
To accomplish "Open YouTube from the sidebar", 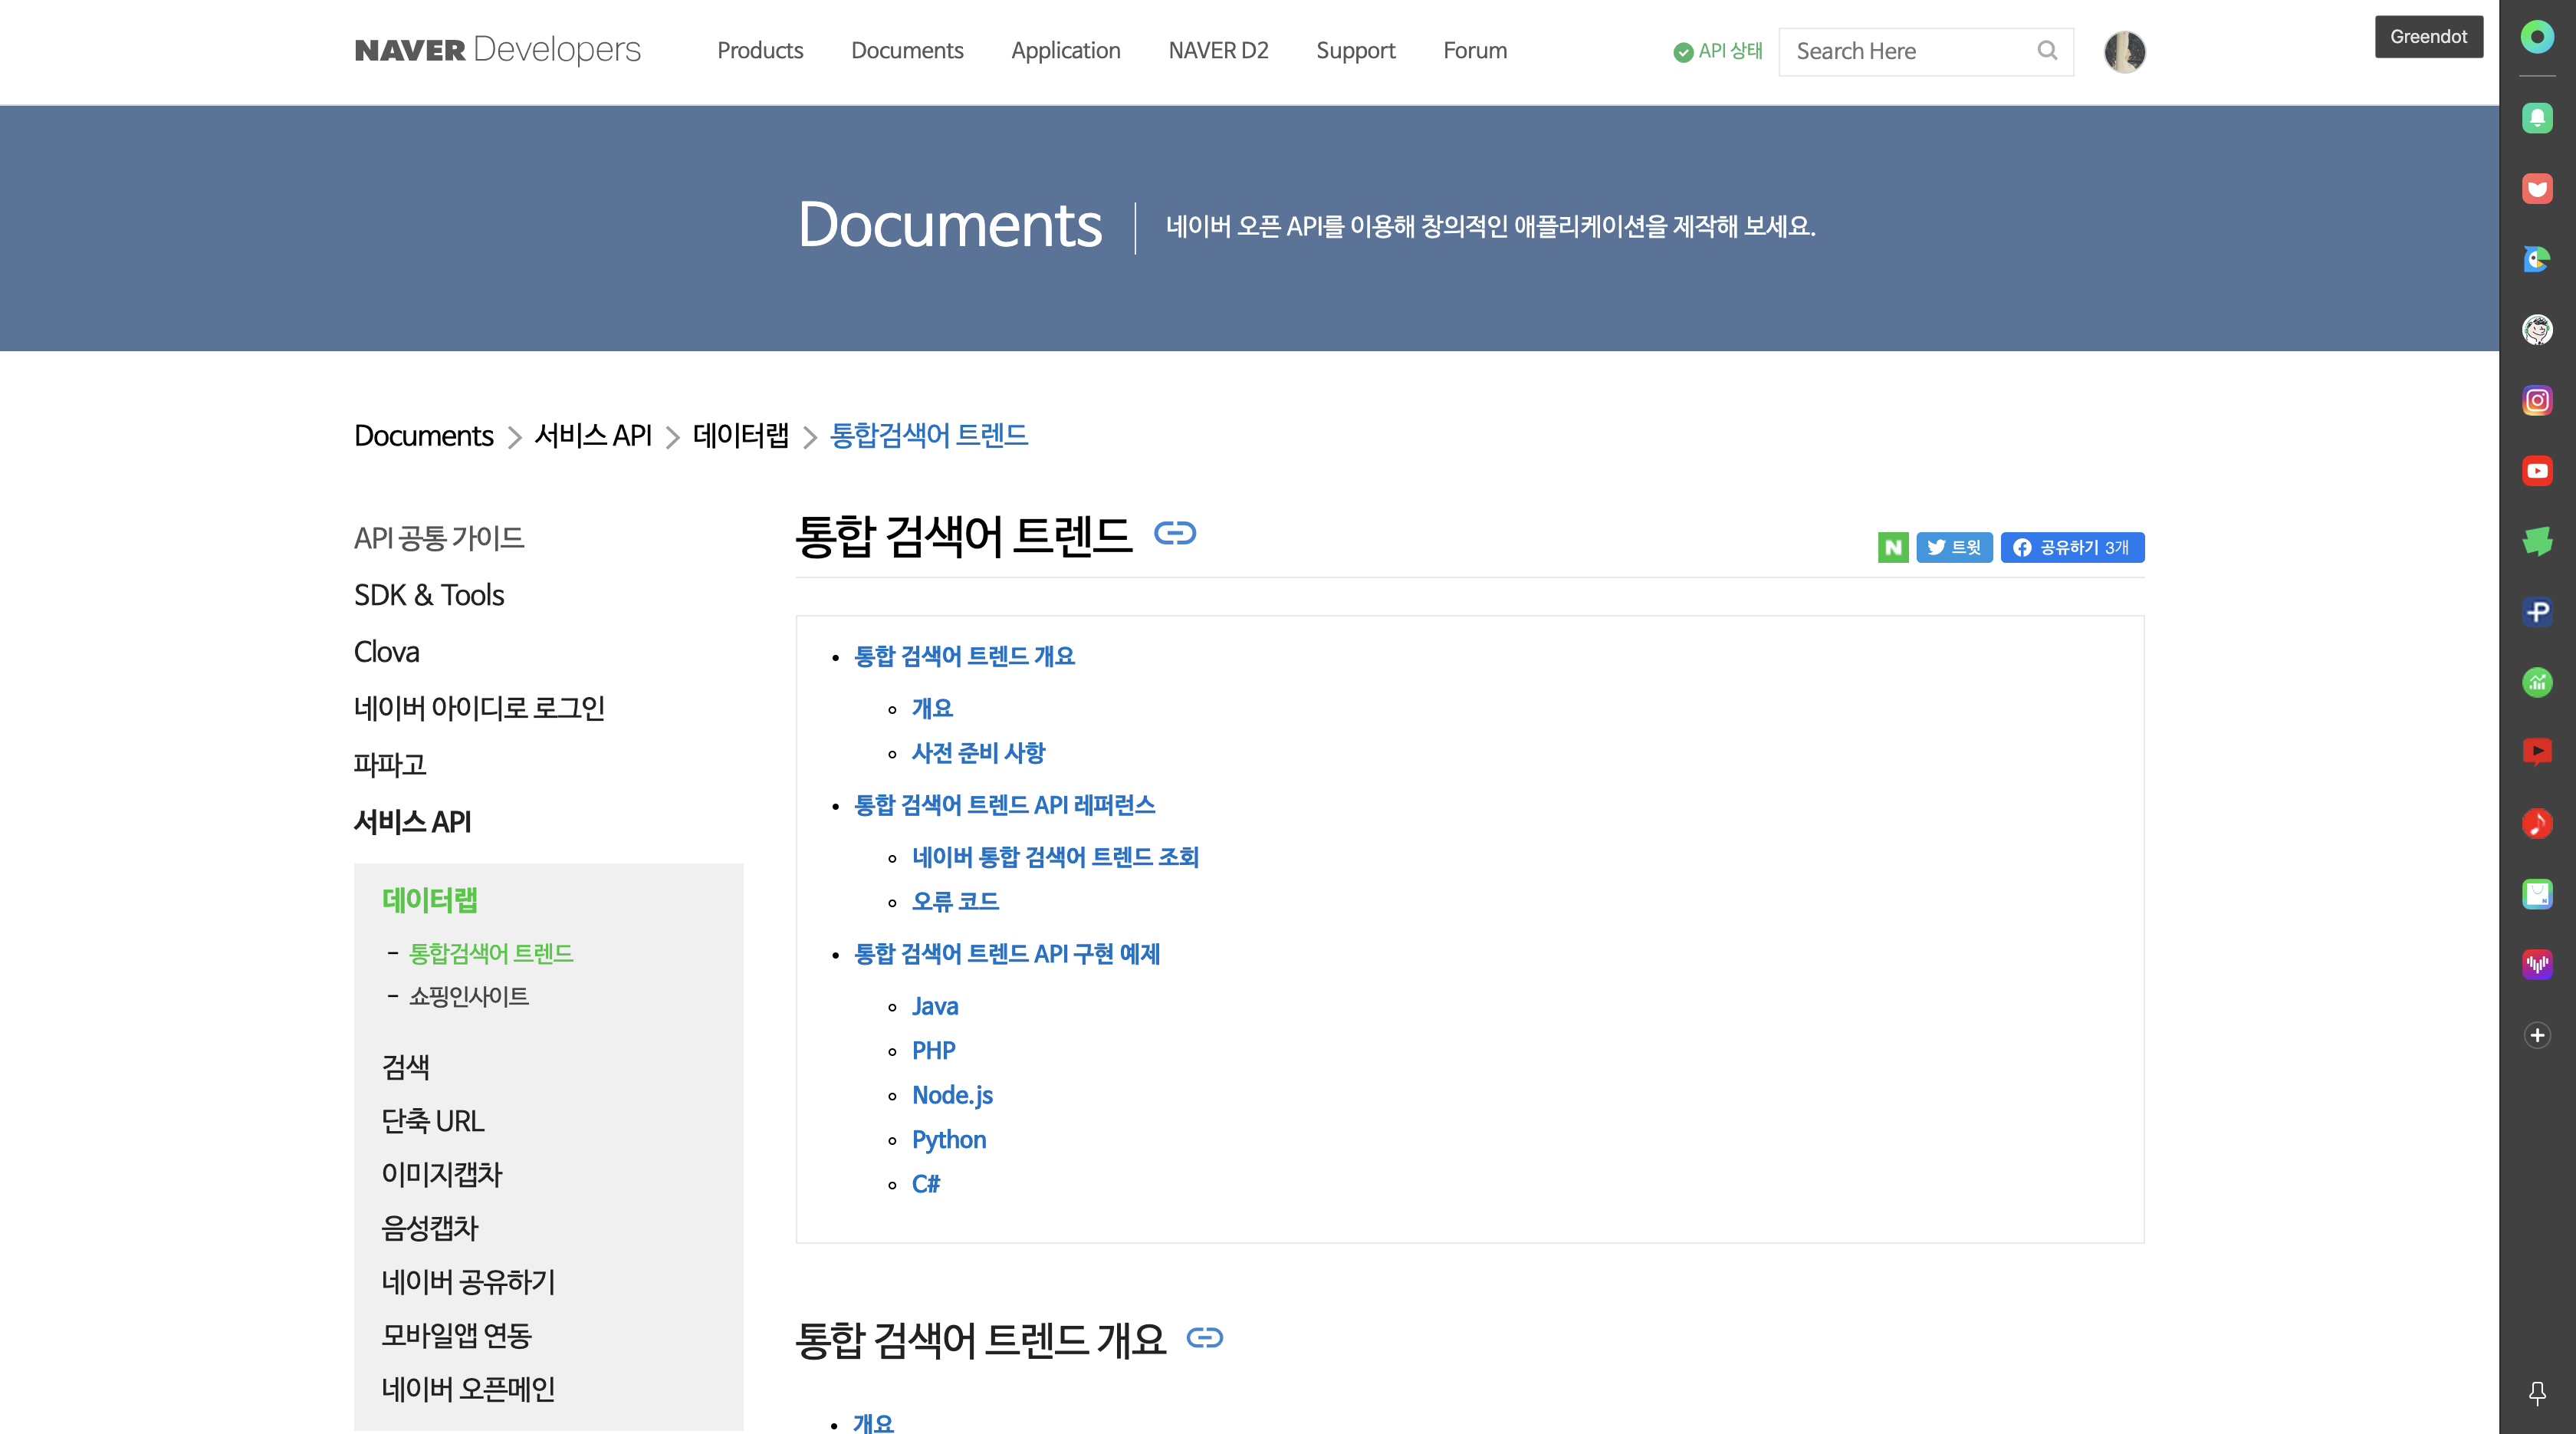I will [2536, 471].
